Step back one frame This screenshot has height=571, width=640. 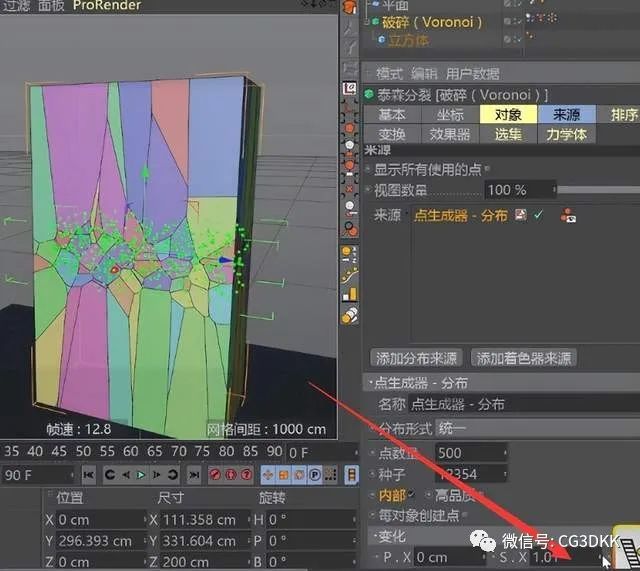(x=126, y=475)
